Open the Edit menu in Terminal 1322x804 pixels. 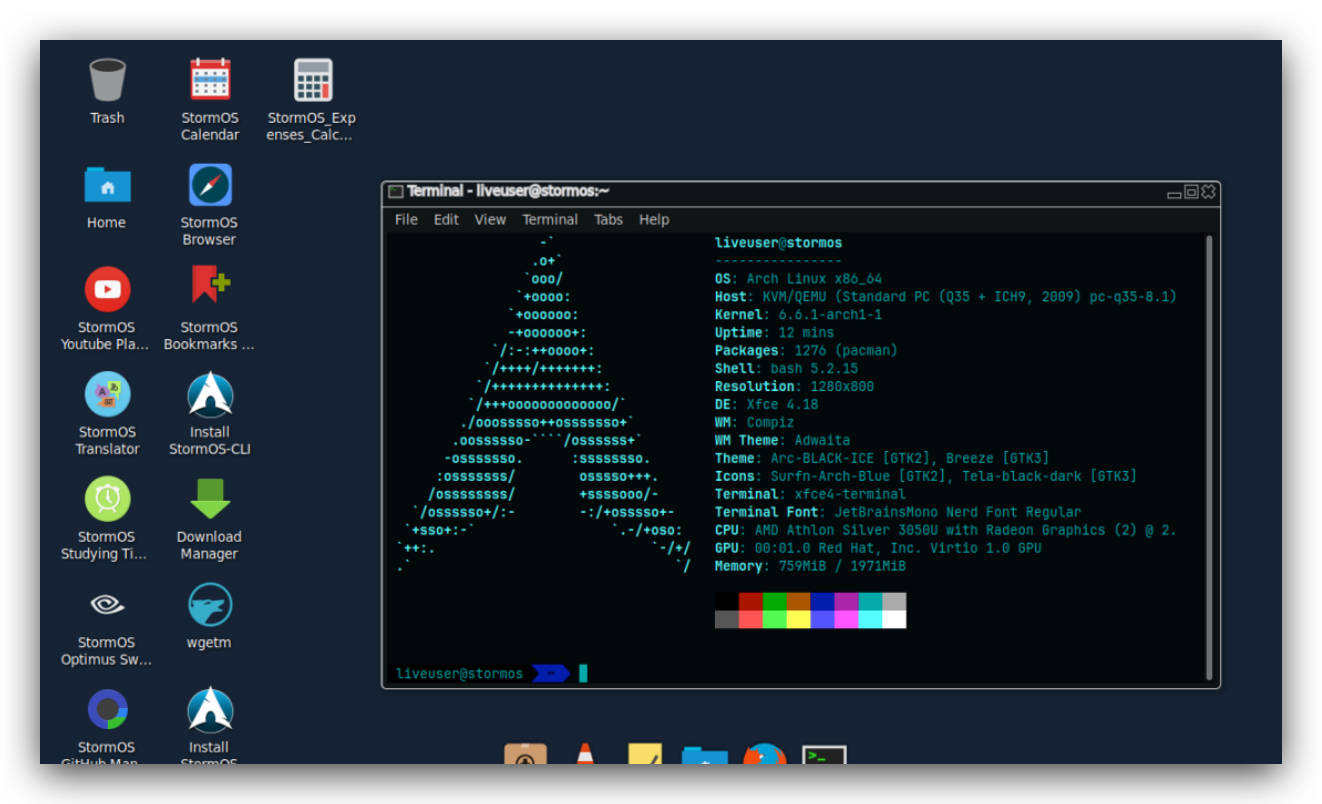point(446,220)
